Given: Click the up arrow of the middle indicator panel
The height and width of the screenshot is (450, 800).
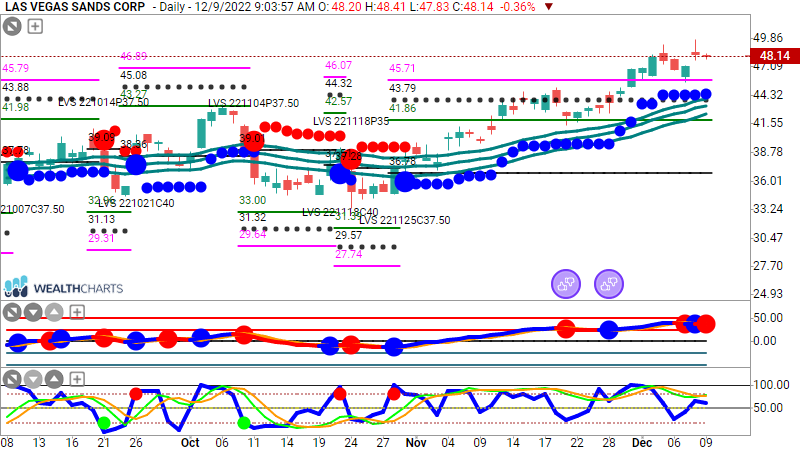Looking at the screenshot, I should [54, 312].
